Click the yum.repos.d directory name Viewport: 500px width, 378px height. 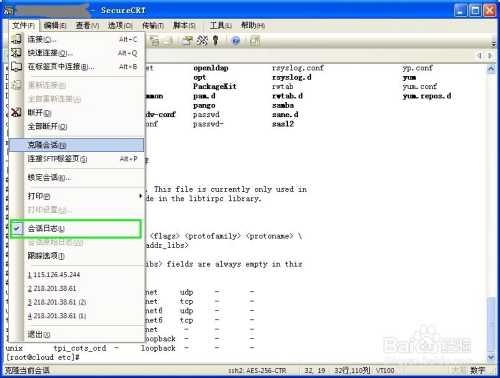(427, 96)
